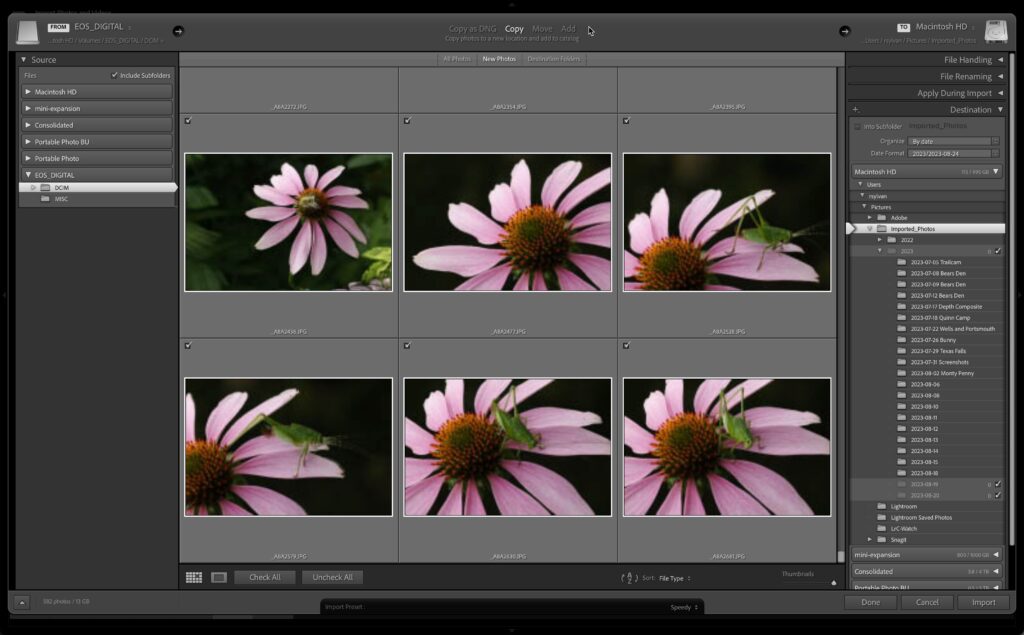This screenshot has height=635, width=1024.
Task: Collapse the Source panel
Action: point(24,59)
